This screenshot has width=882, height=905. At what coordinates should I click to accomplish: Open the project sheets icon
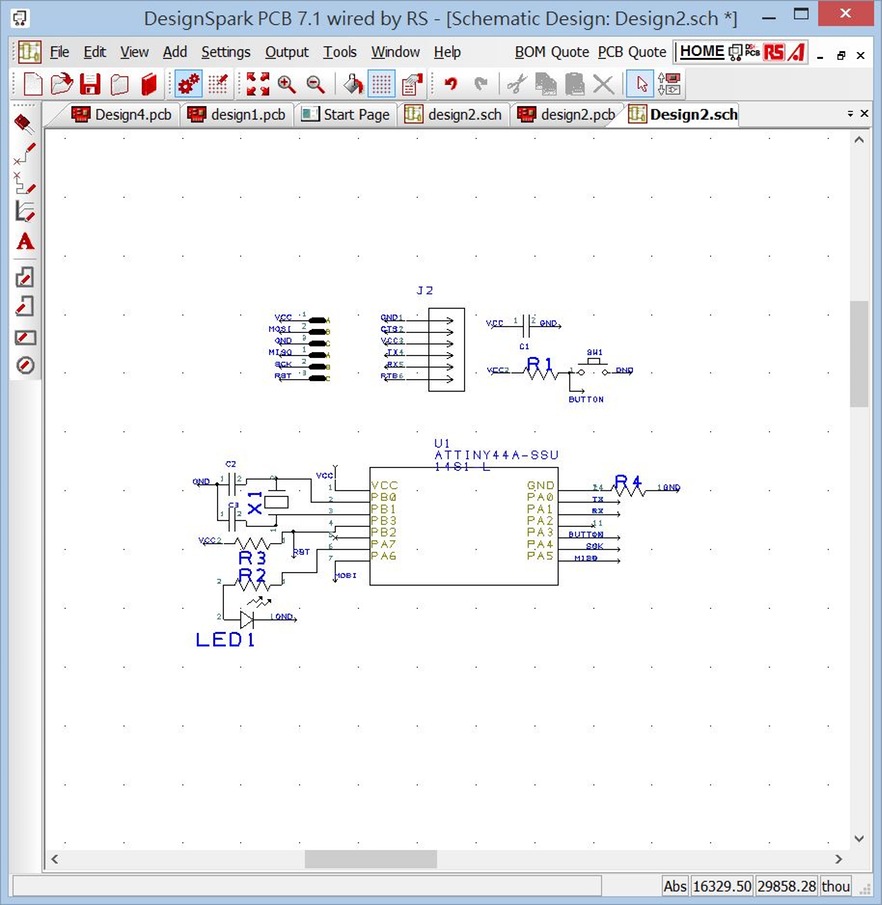(x=119, y=84)
